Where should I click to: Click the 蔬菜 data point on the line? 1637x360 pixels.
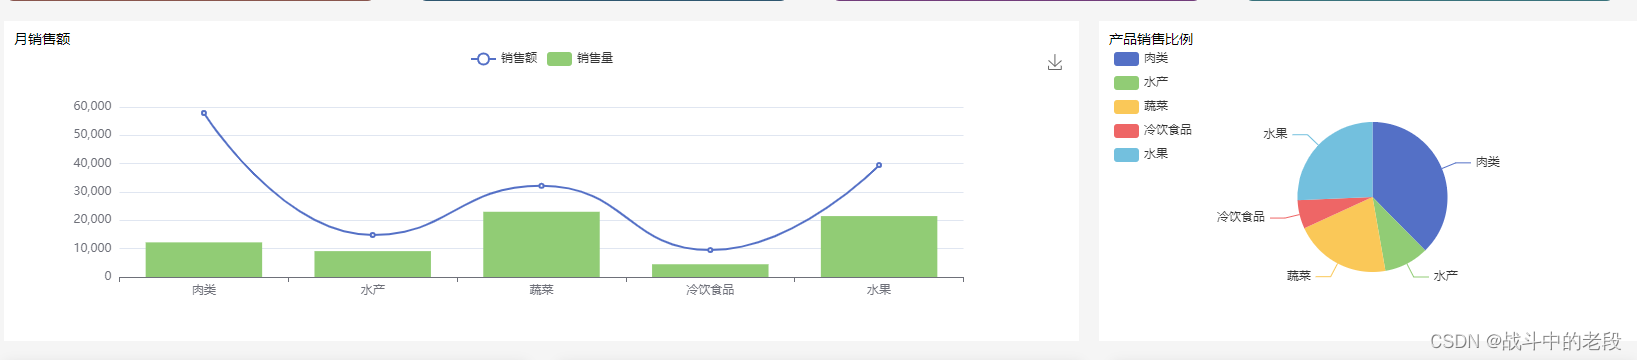click(x=542, y=186)
